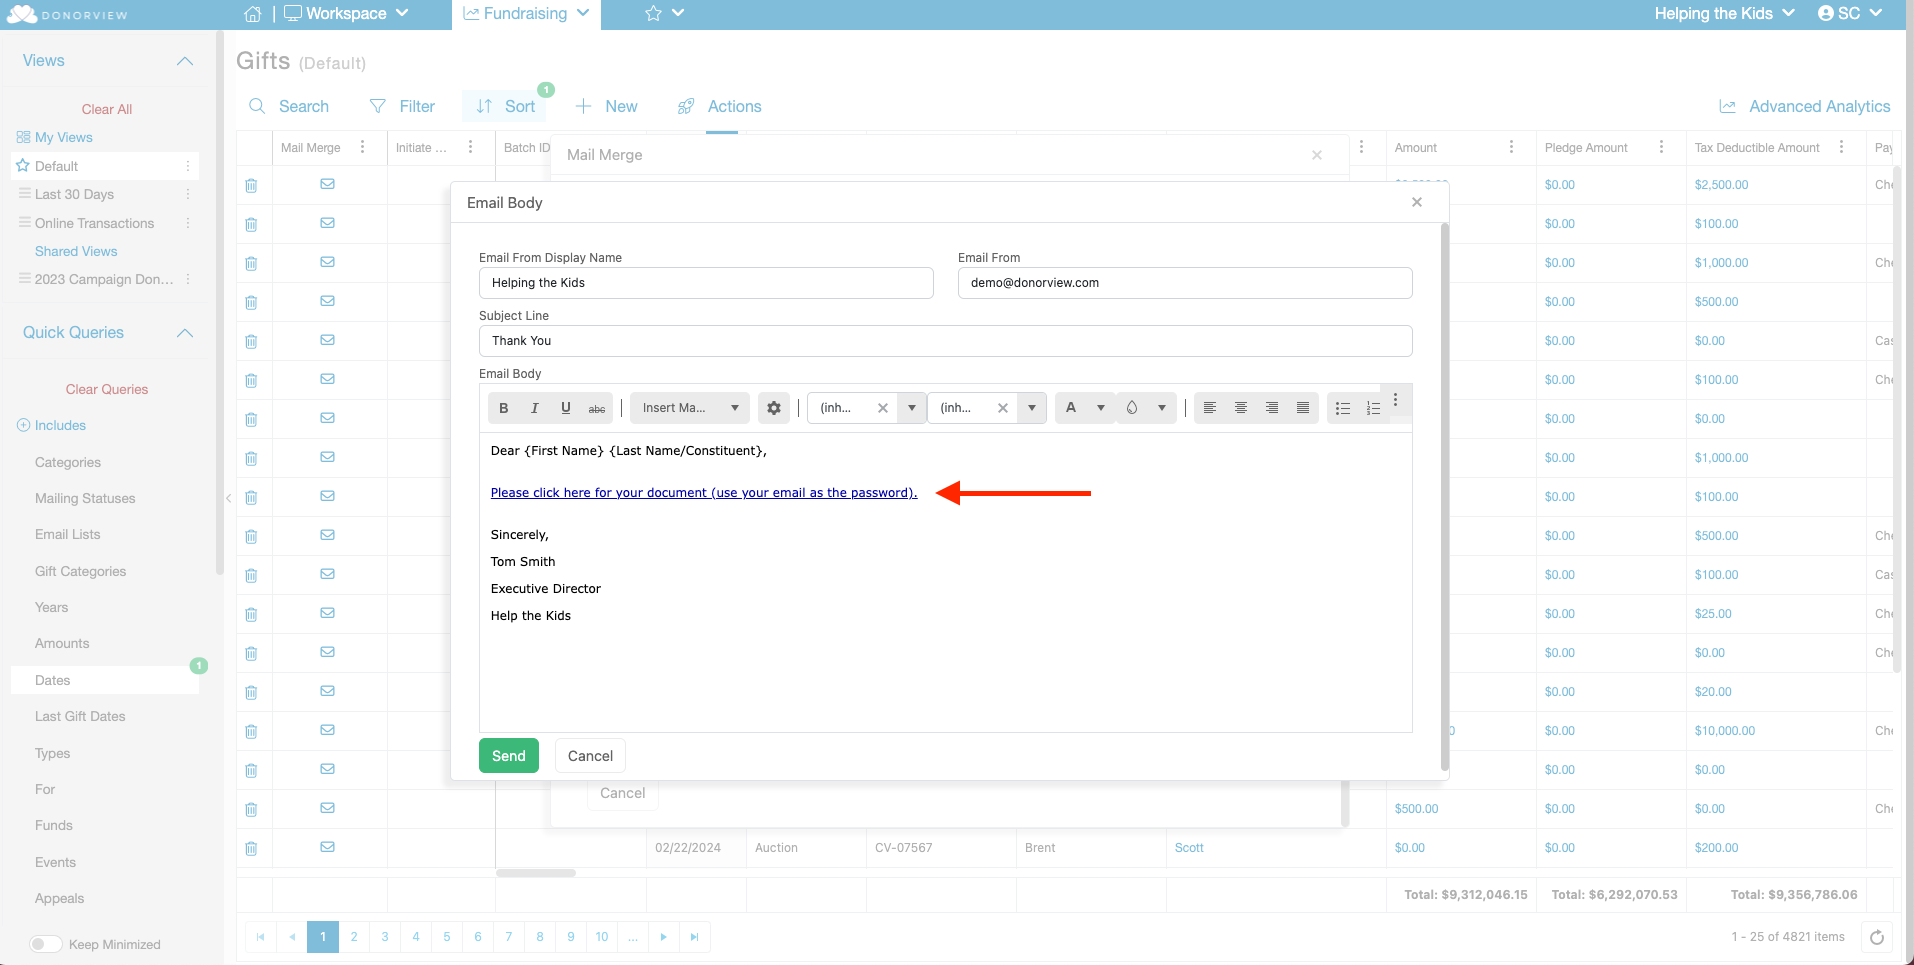Open the email editor settings gear

tap(774, 408)
